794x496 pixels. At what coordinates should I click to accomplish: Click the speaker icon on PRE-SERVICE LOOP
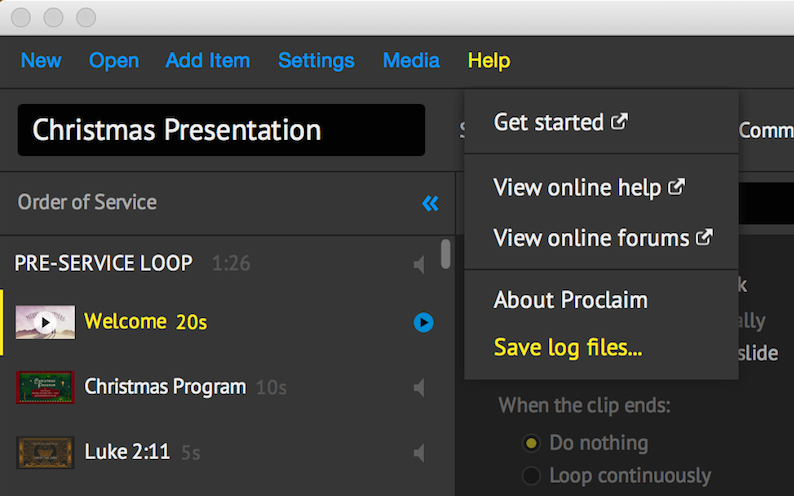point(419,264)
